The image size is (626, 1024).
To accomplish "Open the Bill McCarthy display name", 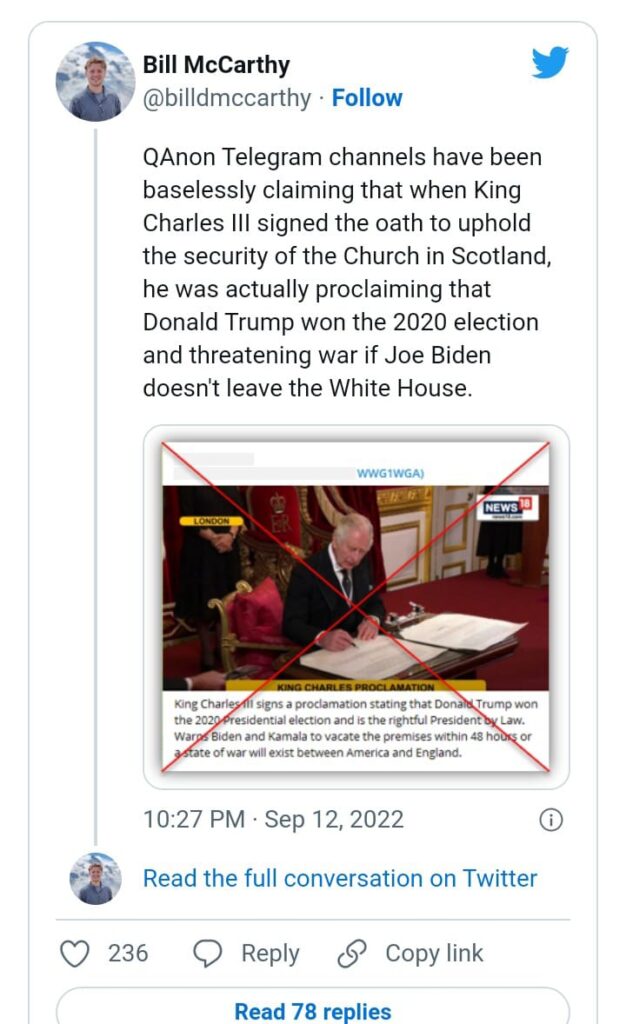I will (x=216, y=66).
